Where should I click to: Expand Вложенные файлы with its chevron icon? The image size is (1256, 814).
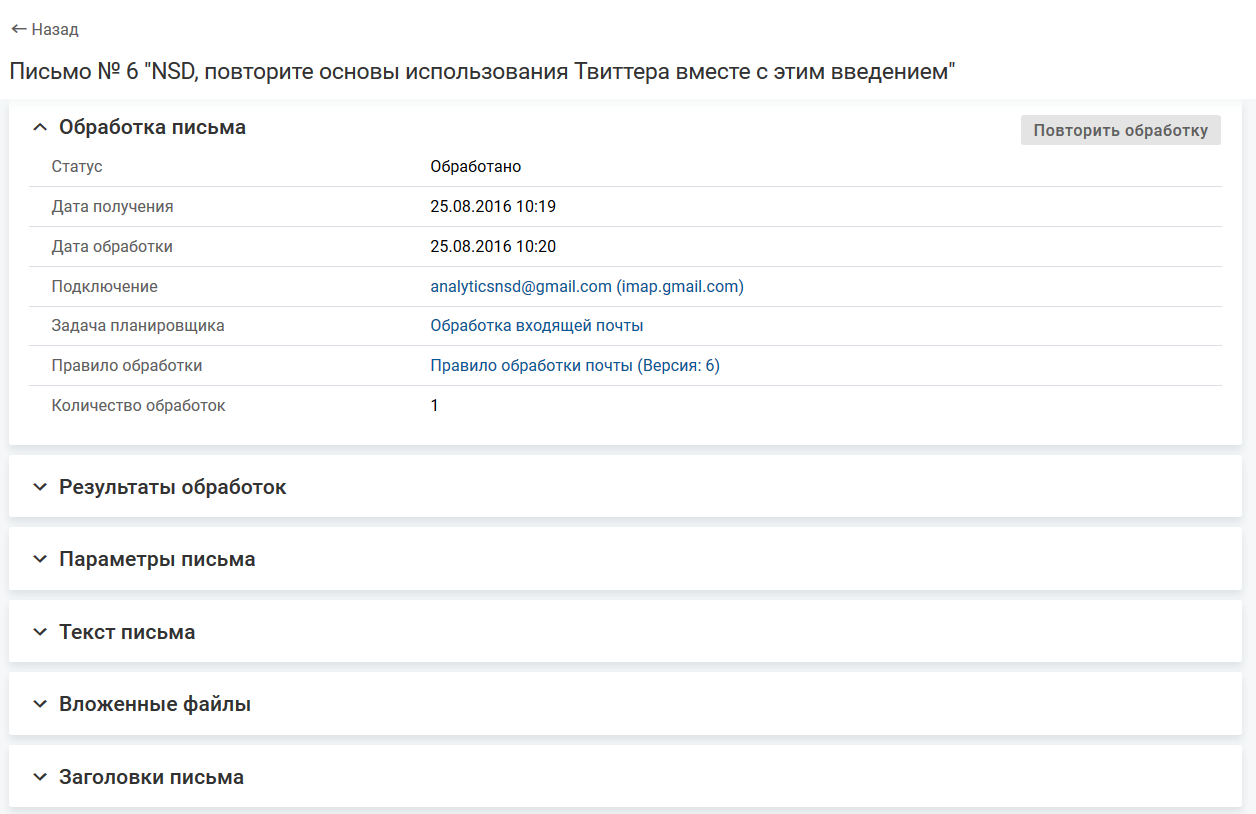40,704
